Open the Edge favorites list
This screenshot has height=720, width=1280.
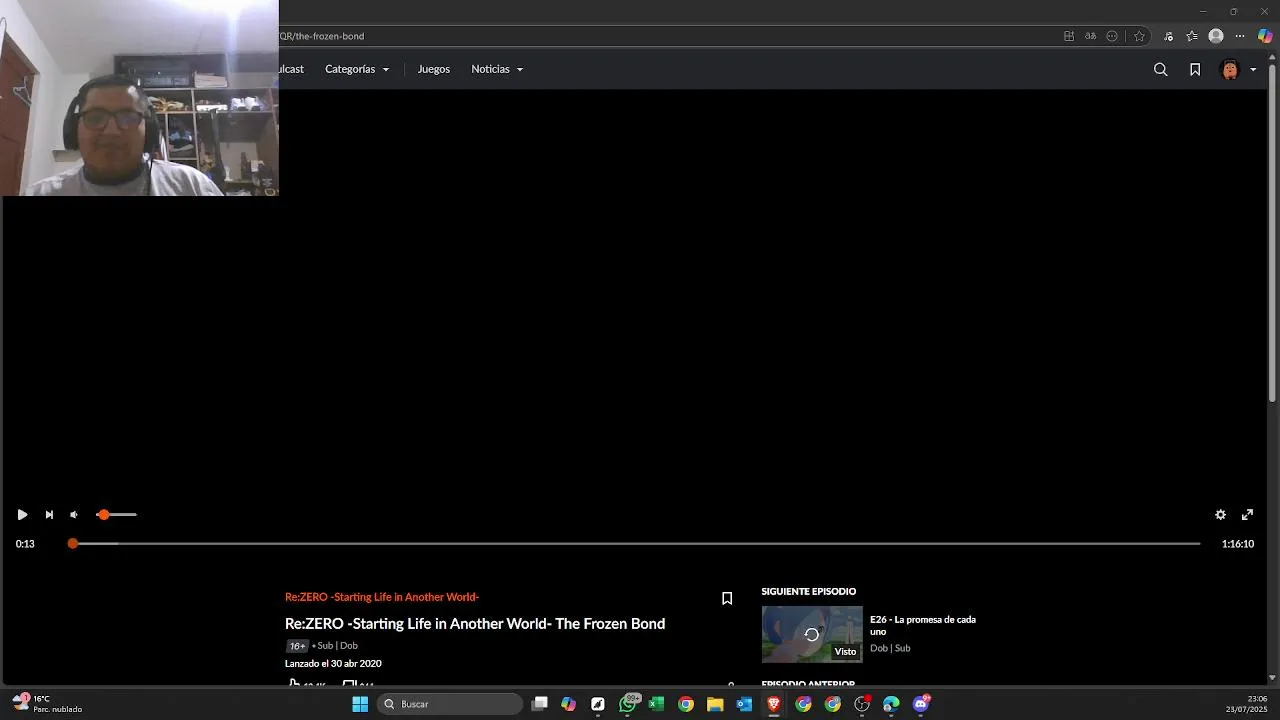pos(1192,36)
